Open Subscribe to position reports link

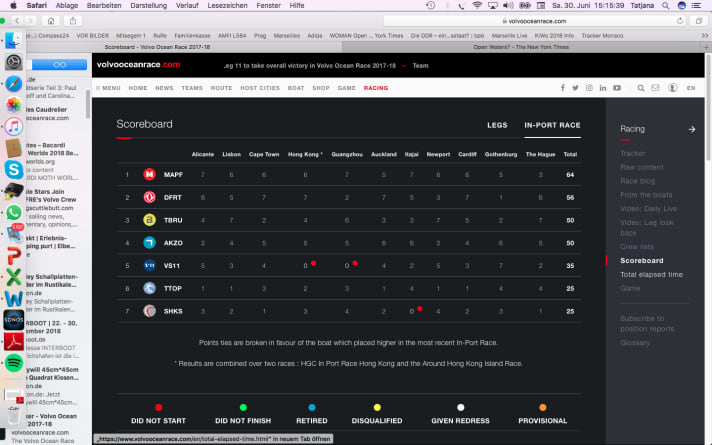(x=647, y=323)
